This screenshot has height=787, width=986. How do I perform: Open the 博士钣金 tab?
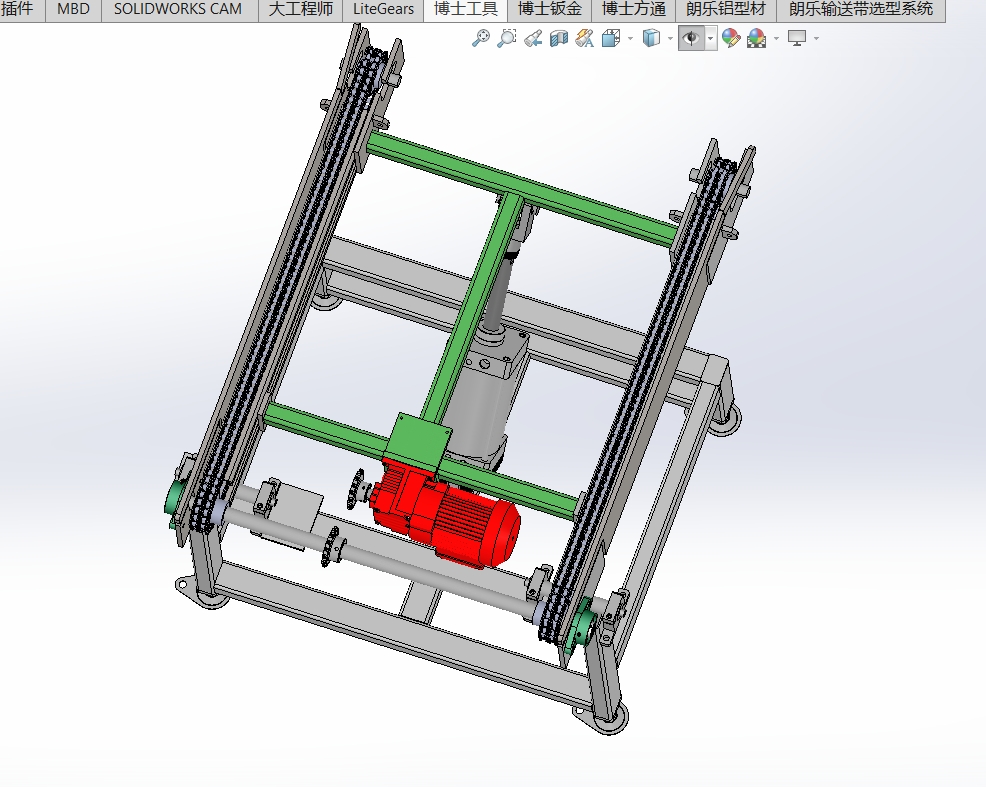(x=550, y=9)
